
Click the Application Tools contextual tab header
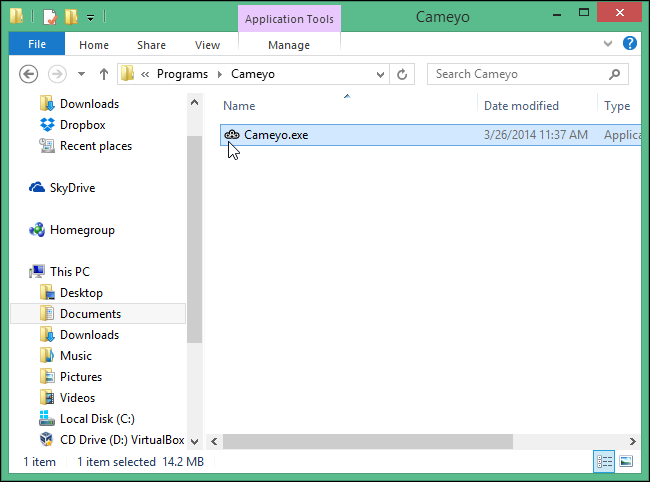tap(289, 19)
